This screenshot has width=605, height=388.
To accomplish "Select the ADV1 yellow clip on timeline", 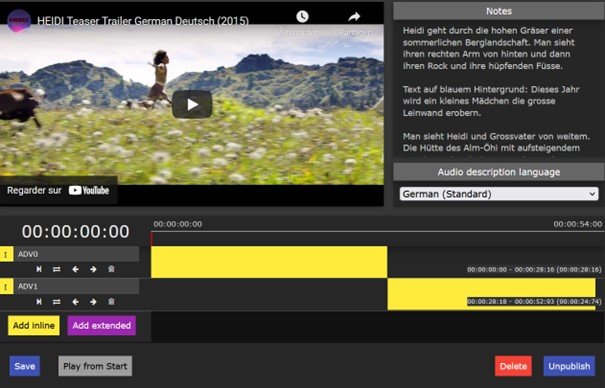I will coord(491,294).
